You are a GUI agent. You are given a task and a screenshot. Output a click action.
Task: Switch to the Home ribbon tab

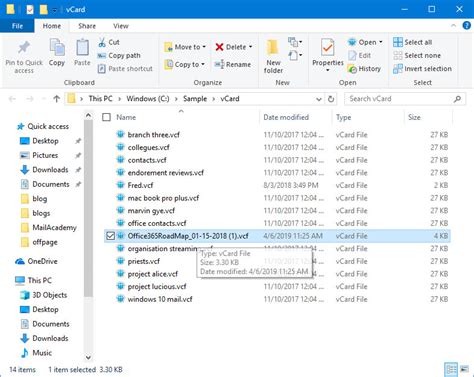pyautogui.click(x=52, y=26)
